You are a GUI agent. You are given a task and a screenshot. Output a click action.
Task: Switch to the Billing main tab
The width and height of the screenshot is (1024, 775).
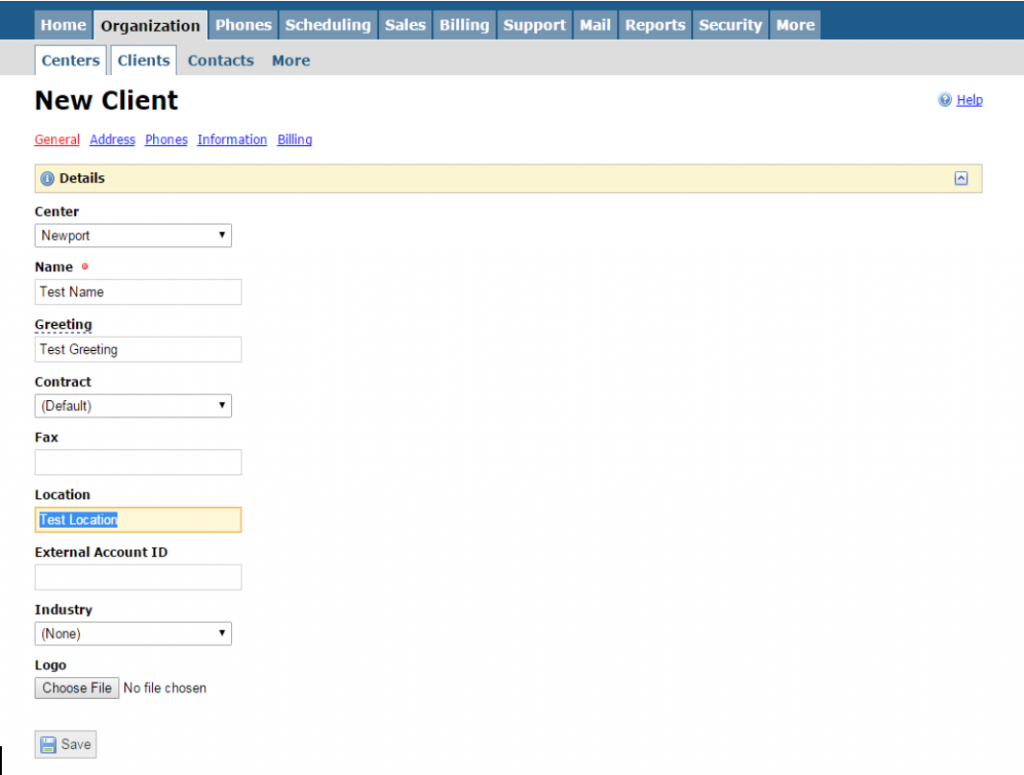tap(464, 25)
